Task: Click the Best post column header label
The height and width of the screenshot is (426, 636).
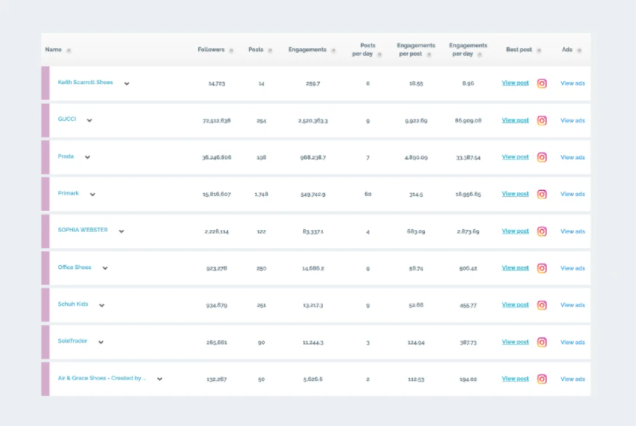Action: pyautogui.click(x=519, y=49)
